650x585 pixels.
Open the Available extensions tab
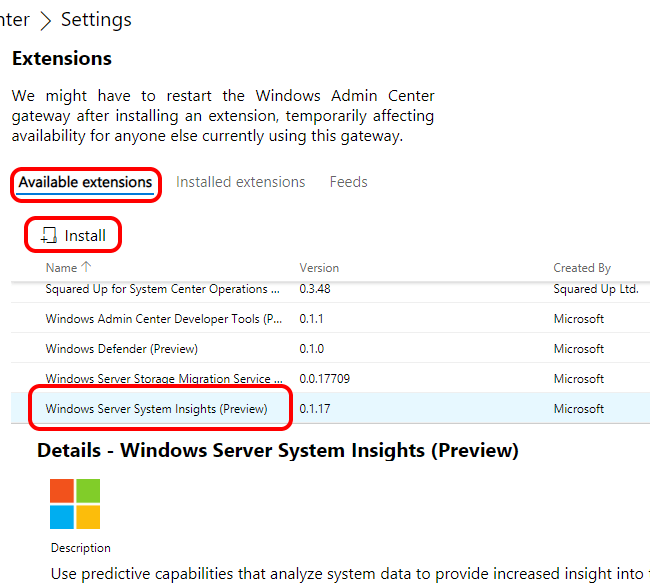coord(85,182)
